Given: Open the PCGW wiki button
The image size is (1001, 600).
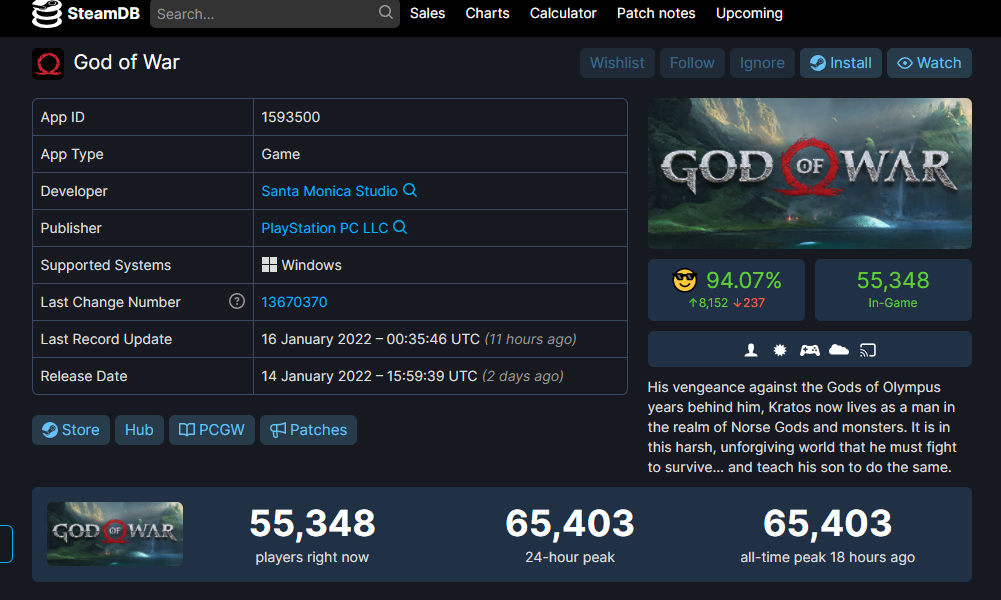Looking at the screenshot, I should [x=211, y=430].
